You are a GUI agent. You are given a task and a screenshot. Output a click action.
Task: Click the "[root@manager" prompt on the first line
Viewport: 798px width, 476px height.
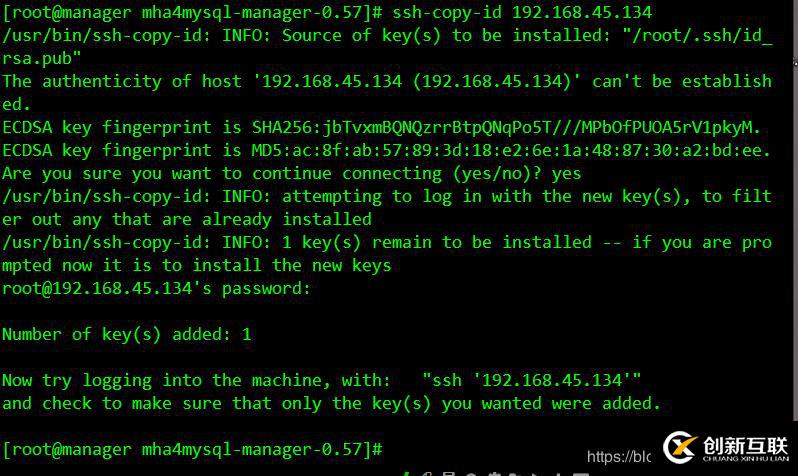point(66,13)
